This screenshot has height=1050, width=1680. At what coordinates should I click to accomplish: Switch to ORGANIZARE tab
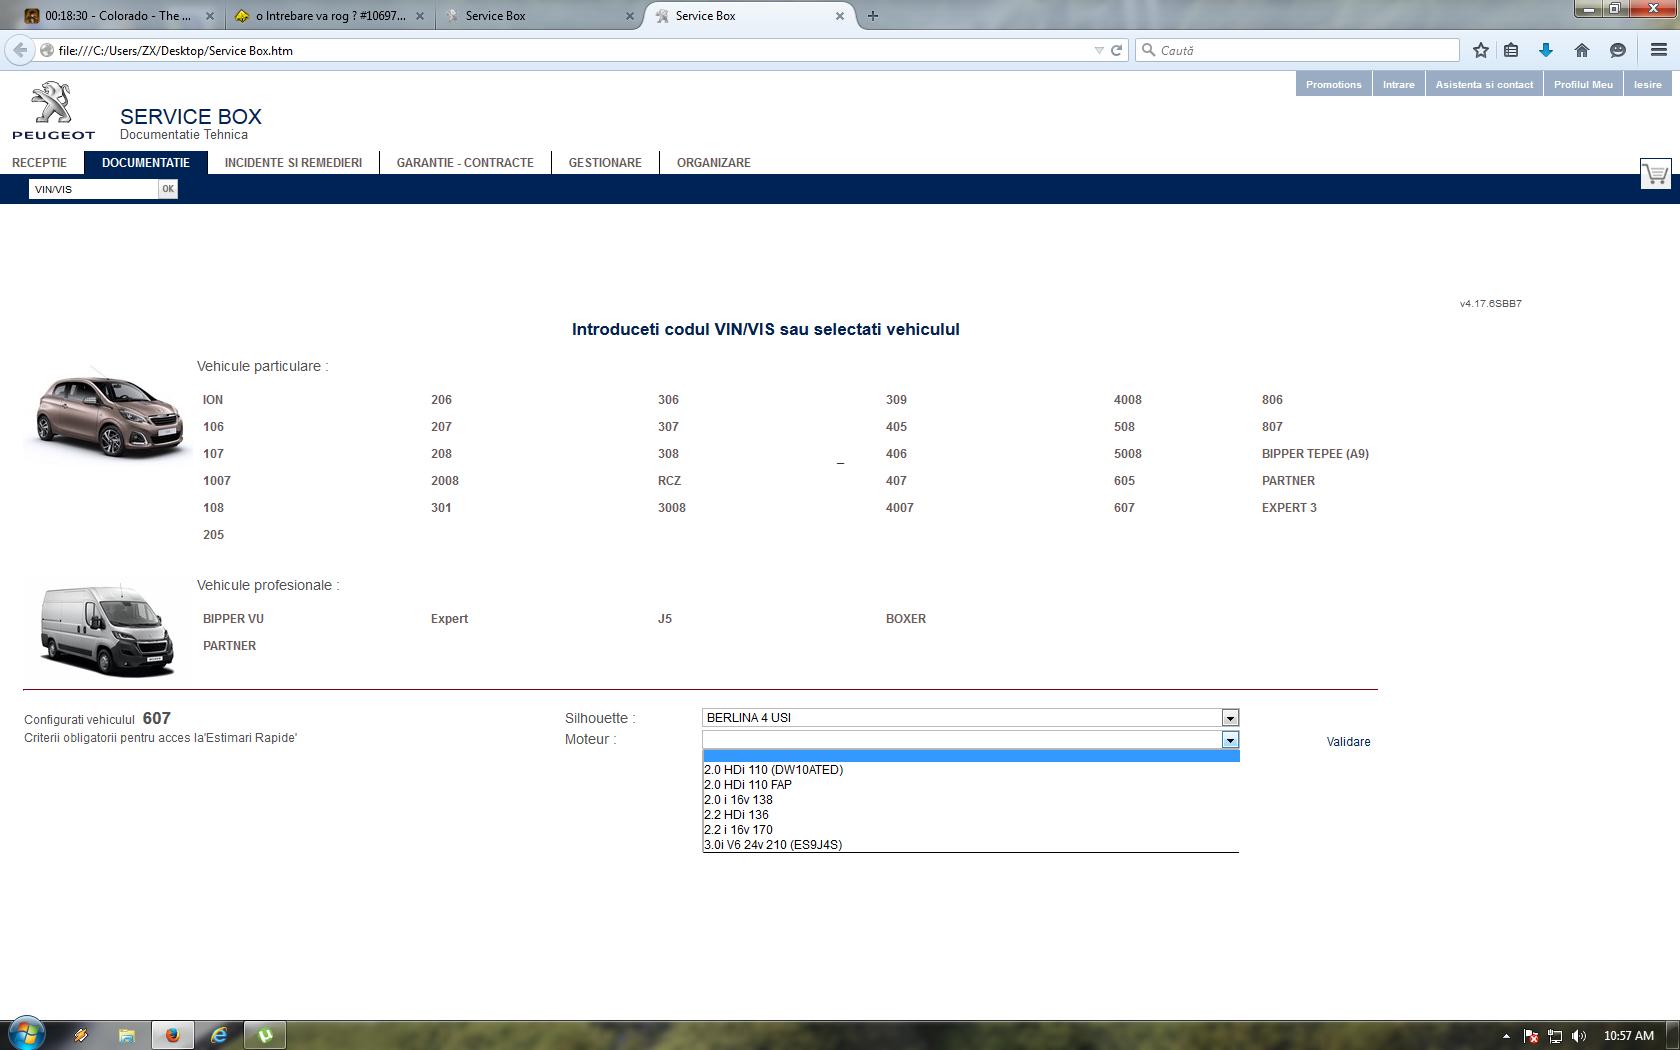click(714, 163)
